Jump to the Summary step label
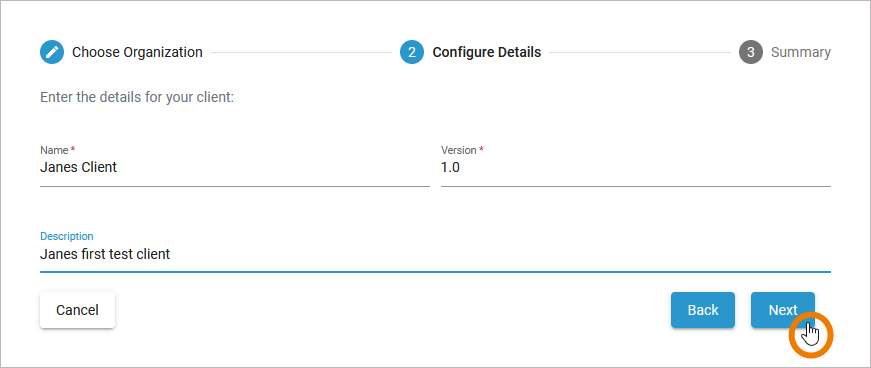The width and height of the screenshot is (871, 368). coord(801,52)
